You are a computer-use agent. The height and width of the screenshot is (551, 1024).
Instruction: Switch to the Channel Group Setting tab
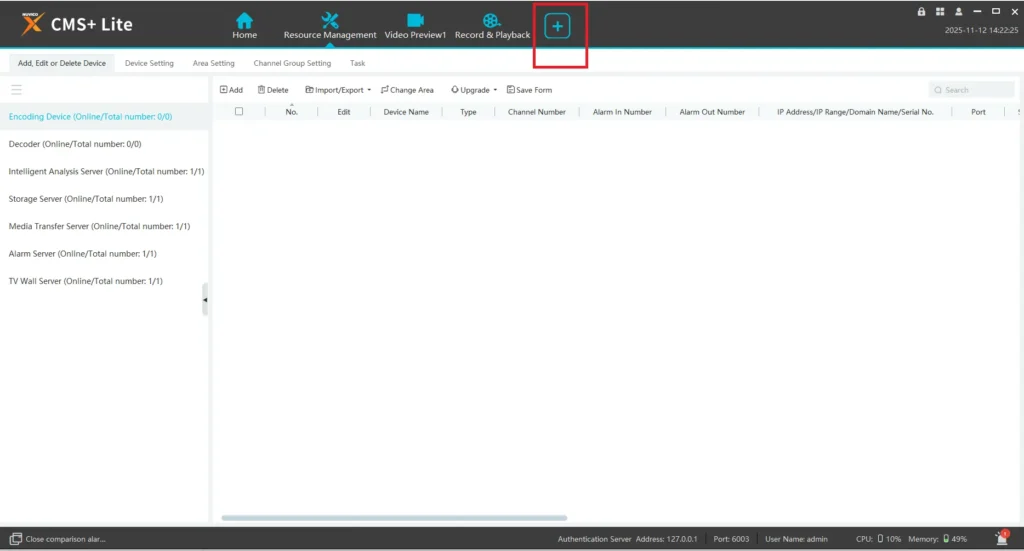pyautogui.click(x=292, y=63)
